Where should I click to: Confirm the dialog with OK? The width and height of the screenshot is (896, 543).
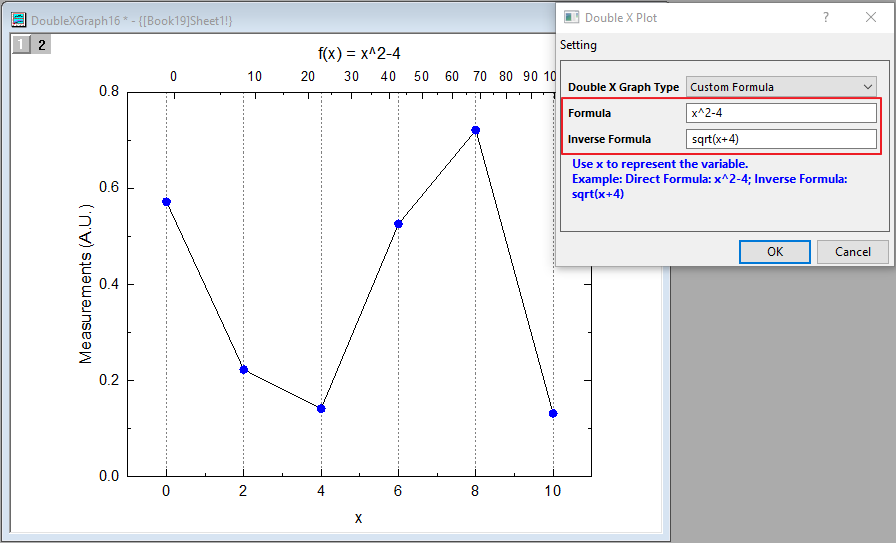click(775, 252)
